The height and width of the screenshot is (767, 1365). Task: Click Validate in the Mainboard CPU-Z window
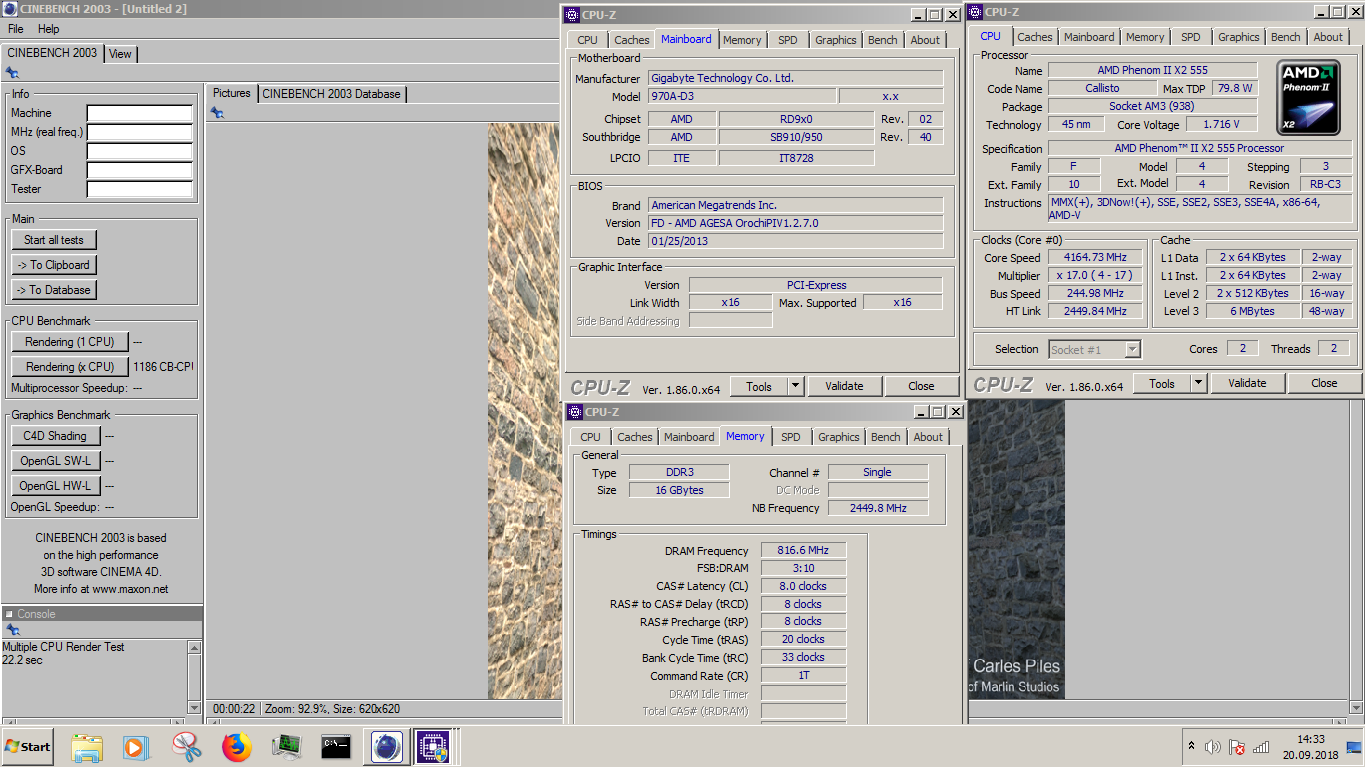844,386
